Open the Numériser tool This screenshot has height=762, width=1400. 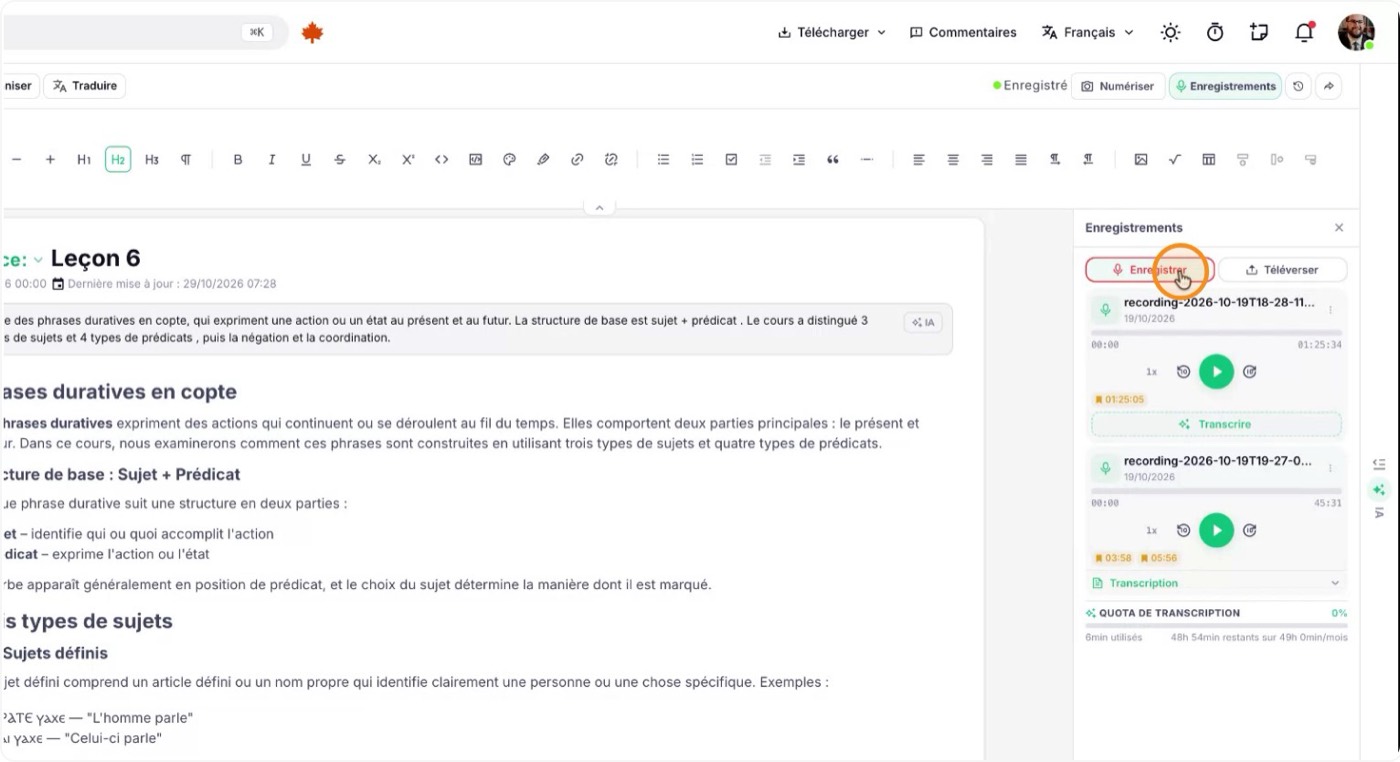1118,86
